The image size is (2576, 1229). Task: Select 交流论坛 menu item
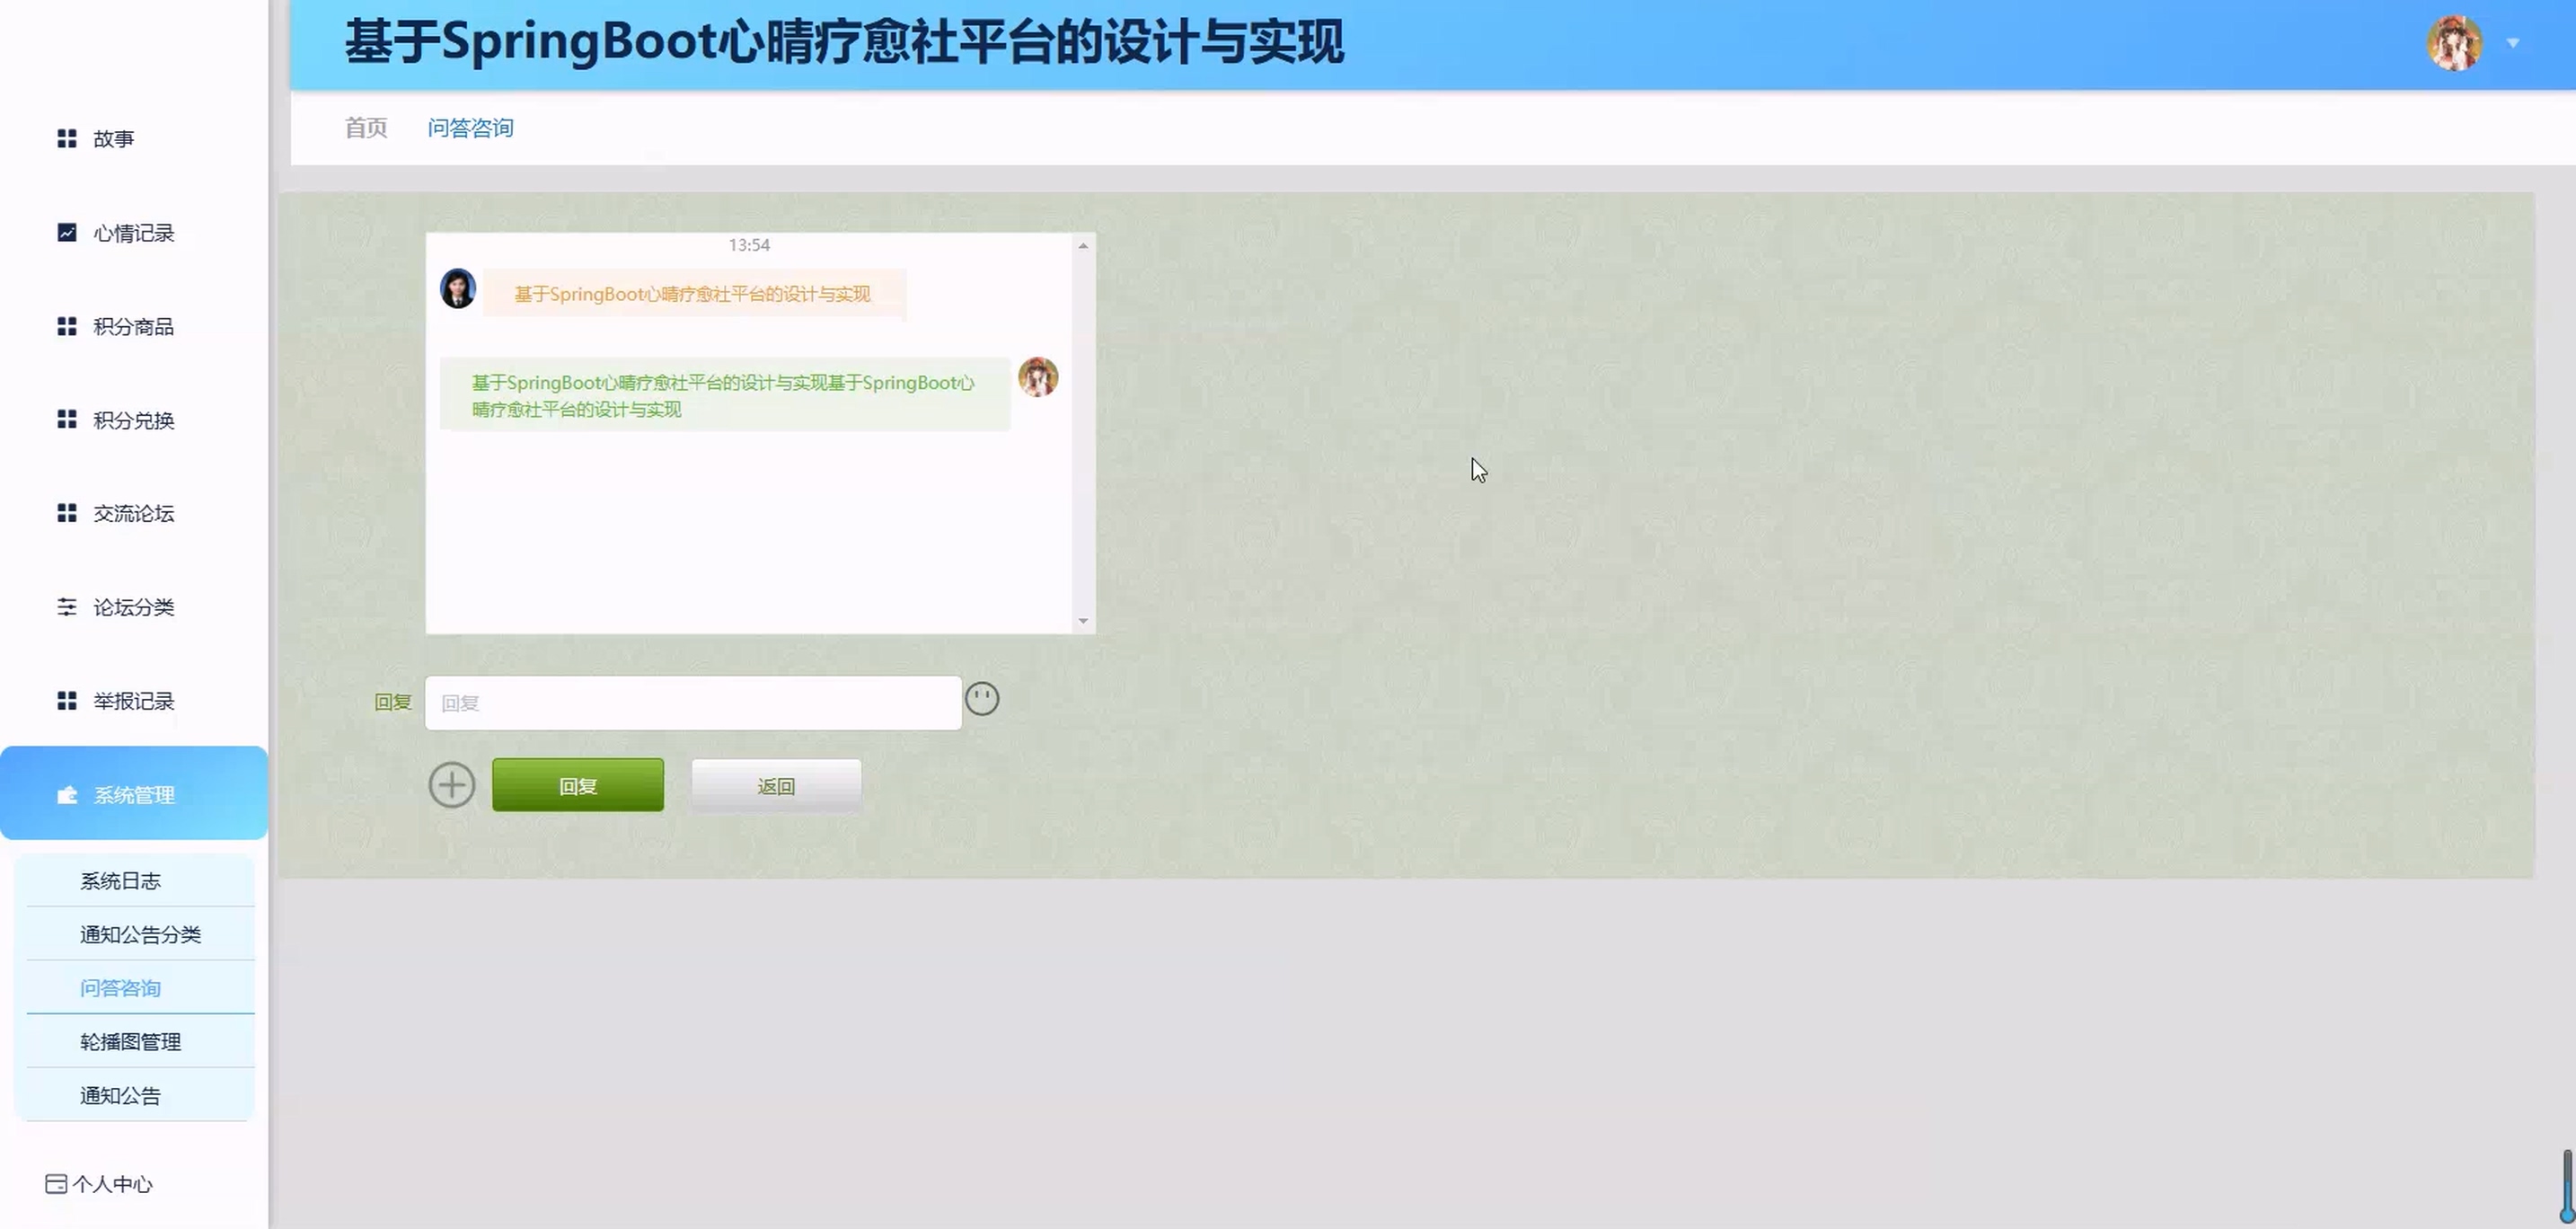pyautogui.click(x=133, y=513)
